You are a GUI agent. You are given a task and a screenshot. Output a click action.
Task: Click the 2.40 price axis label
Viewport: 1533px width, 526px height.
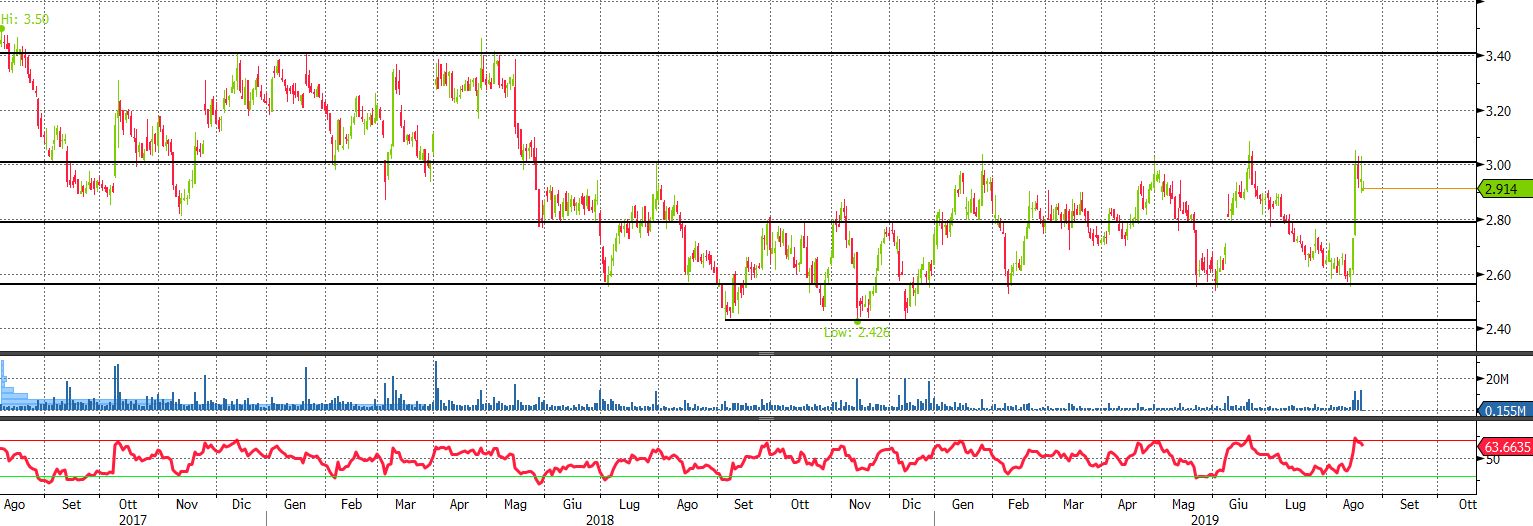pos(1497,329)
